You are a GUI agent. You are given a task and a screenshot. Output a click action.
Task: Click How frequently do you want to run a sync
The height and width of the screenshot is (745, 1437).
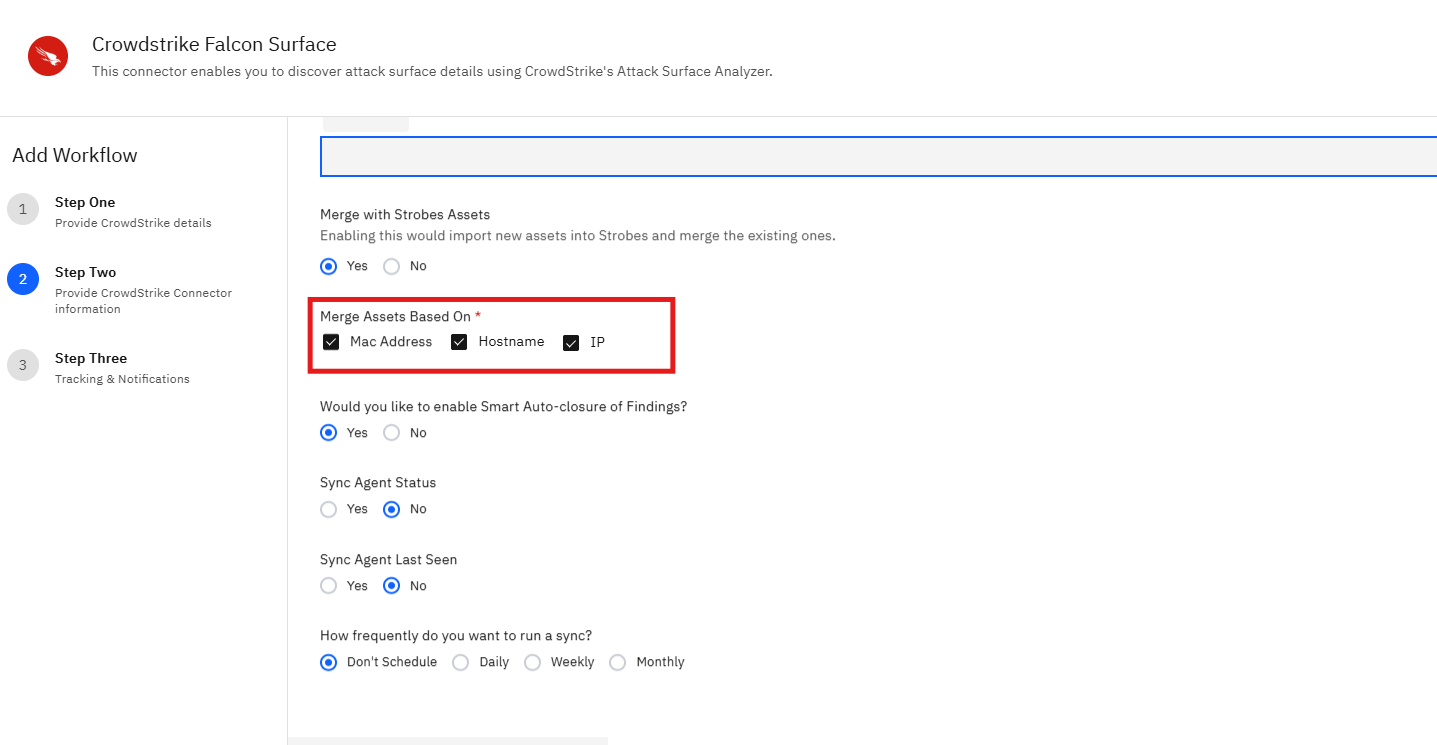456,635
